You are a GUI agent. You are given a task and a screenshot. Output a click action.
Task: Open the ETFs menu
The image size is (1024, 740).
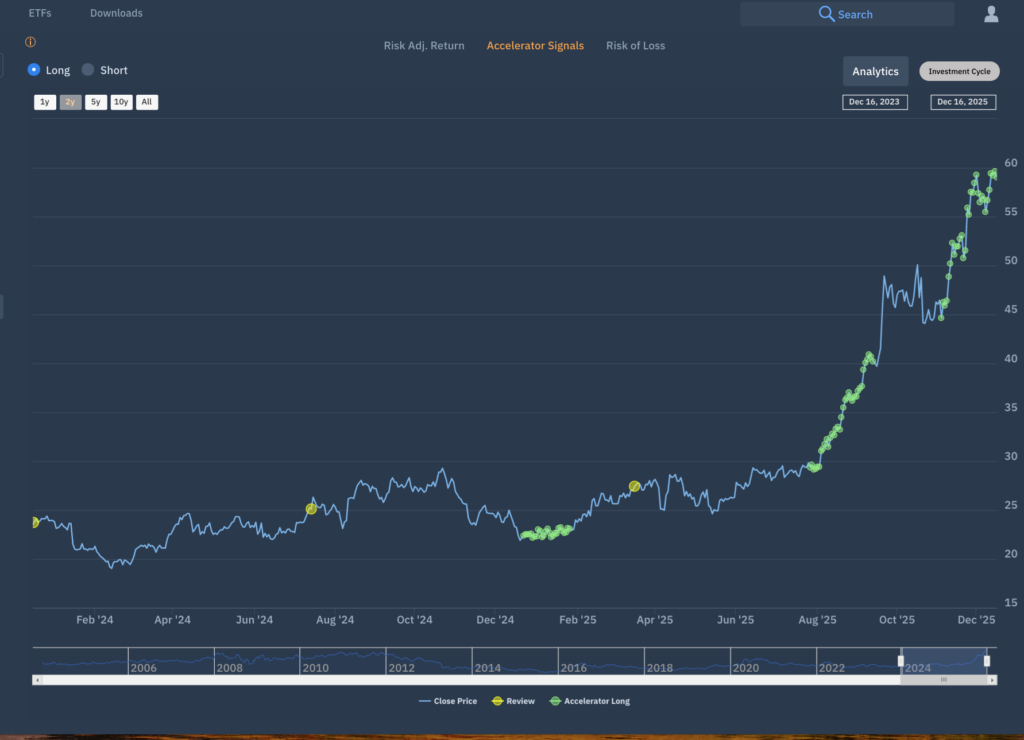(40, 14)
